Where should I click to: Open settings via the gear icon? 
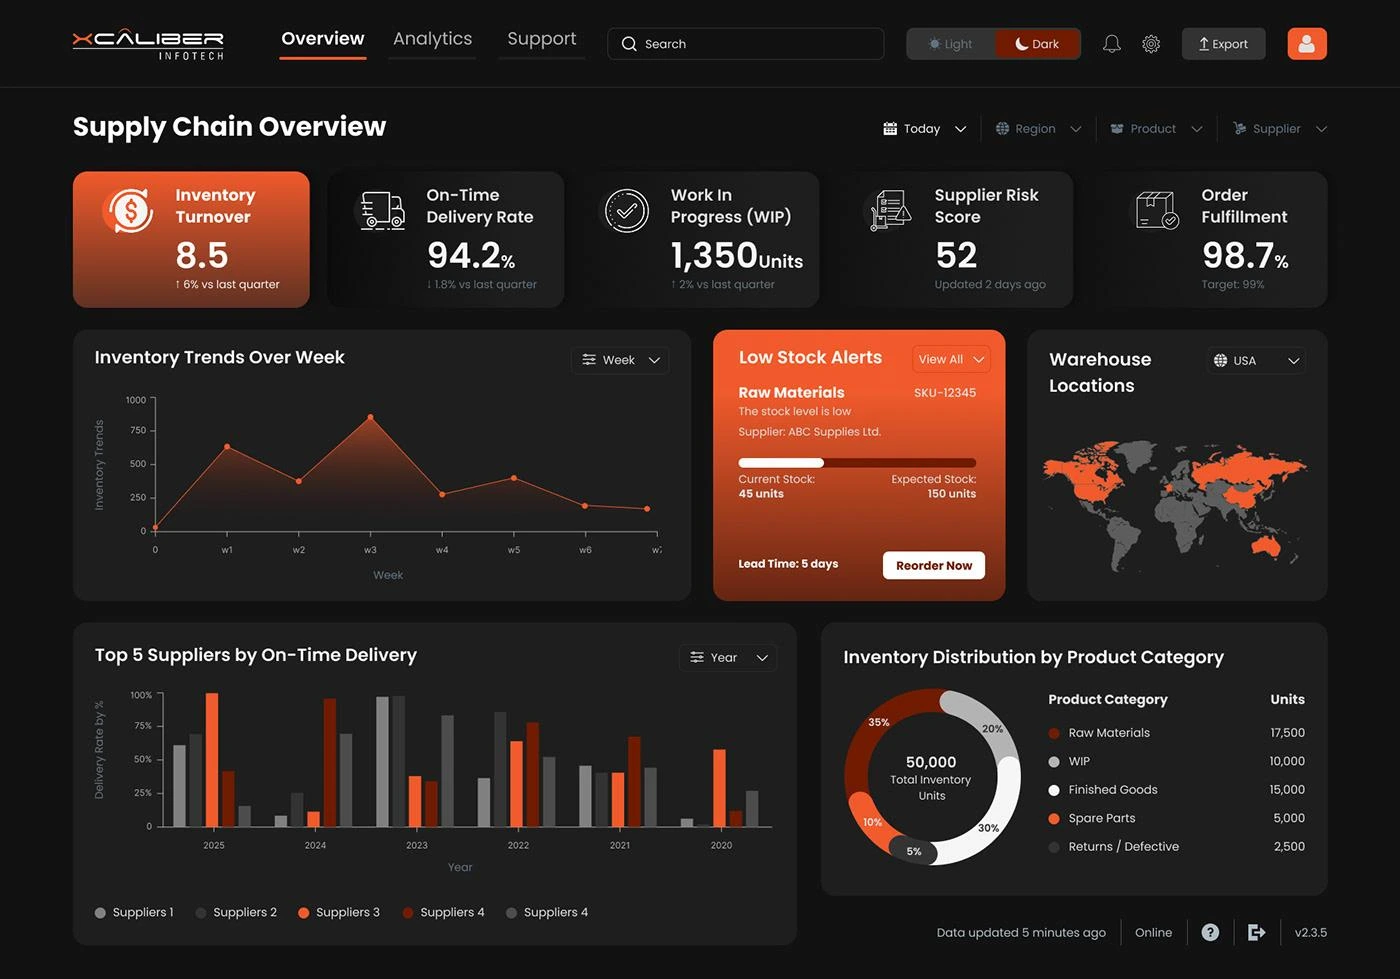pos(1151,44)
